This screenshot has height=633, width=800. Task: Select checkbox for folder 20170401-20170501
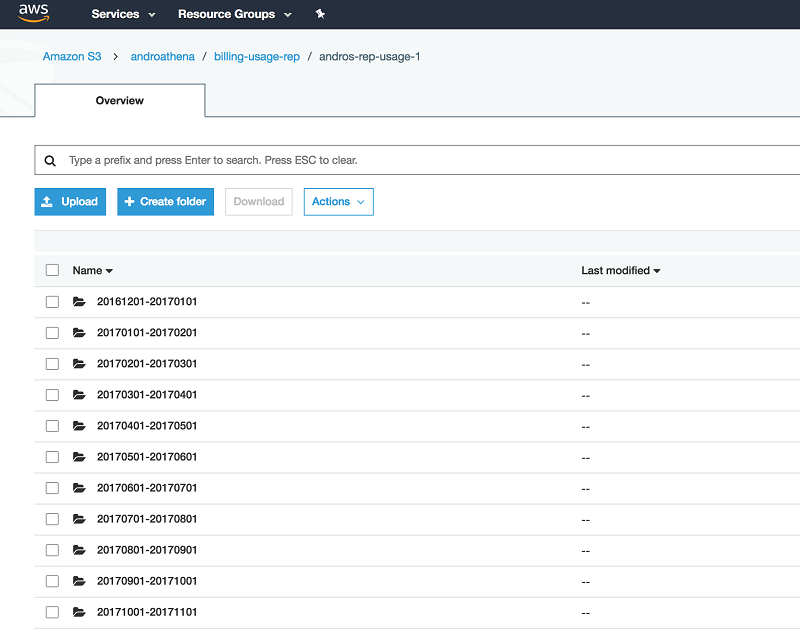click(x=52, y=426)
